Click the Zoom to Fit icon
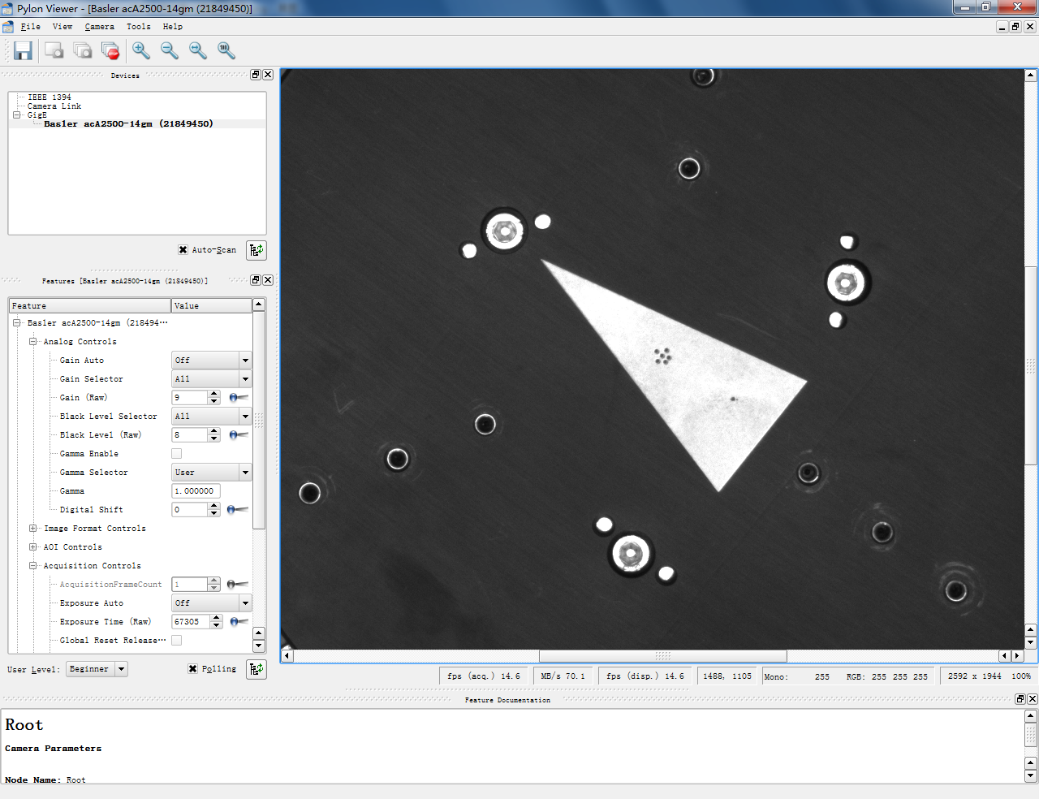This screenshot has width=1039, height=799. [x=198, y=50]
